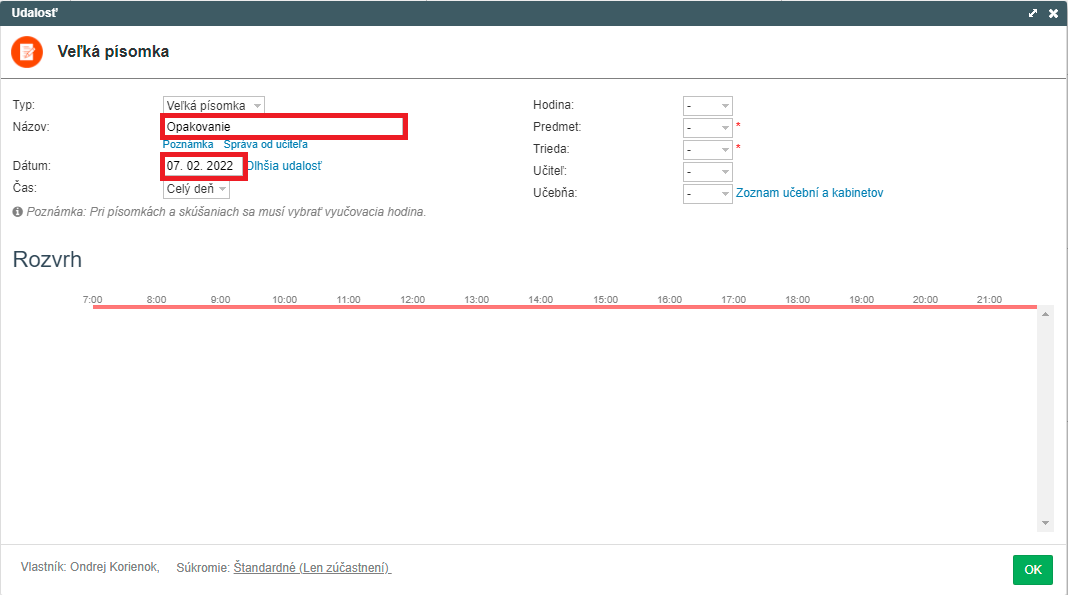Confirm with the green OK button
Image resolution: width=1068 pixels, height=595 pixels.
(1033, 570)
